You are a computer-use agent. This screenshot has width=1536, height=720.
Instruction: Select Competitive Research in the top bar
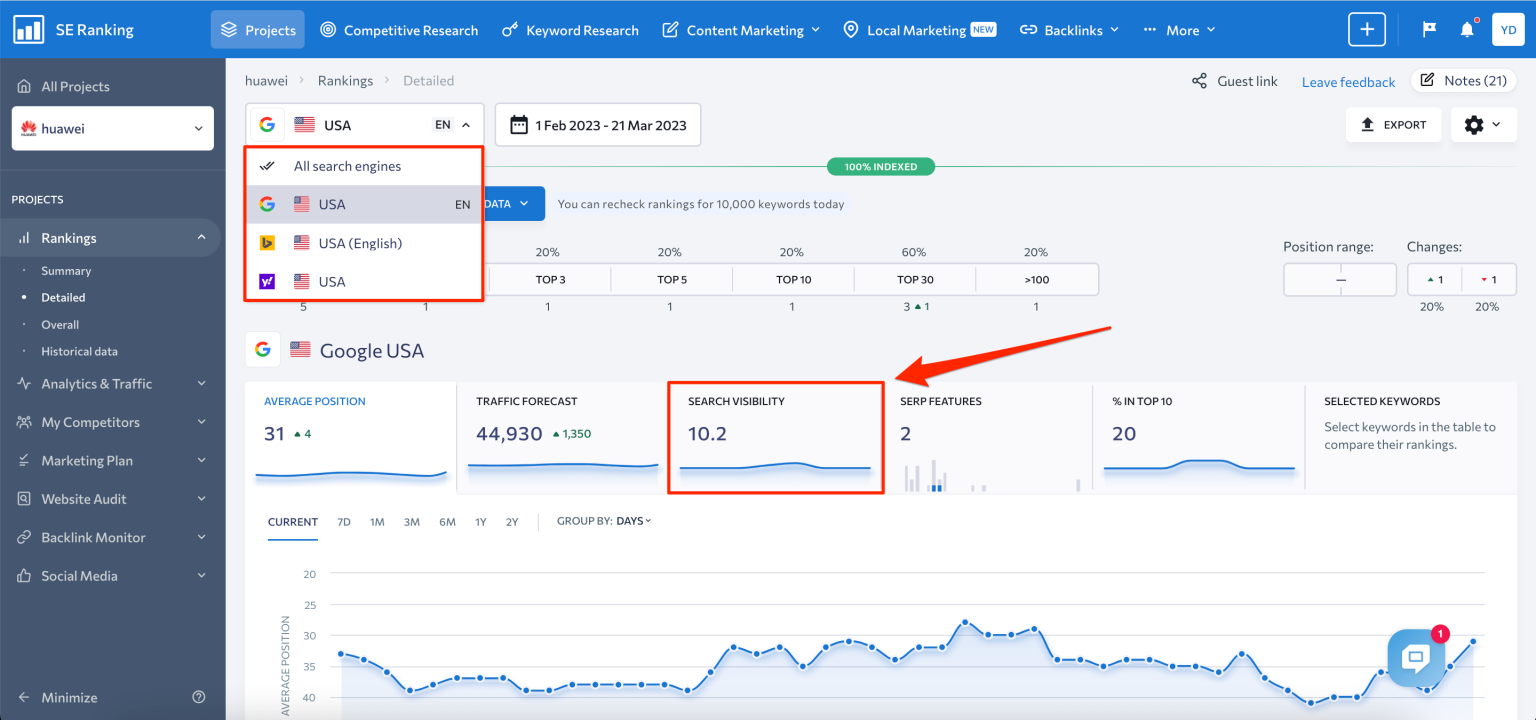click(399, 29)
